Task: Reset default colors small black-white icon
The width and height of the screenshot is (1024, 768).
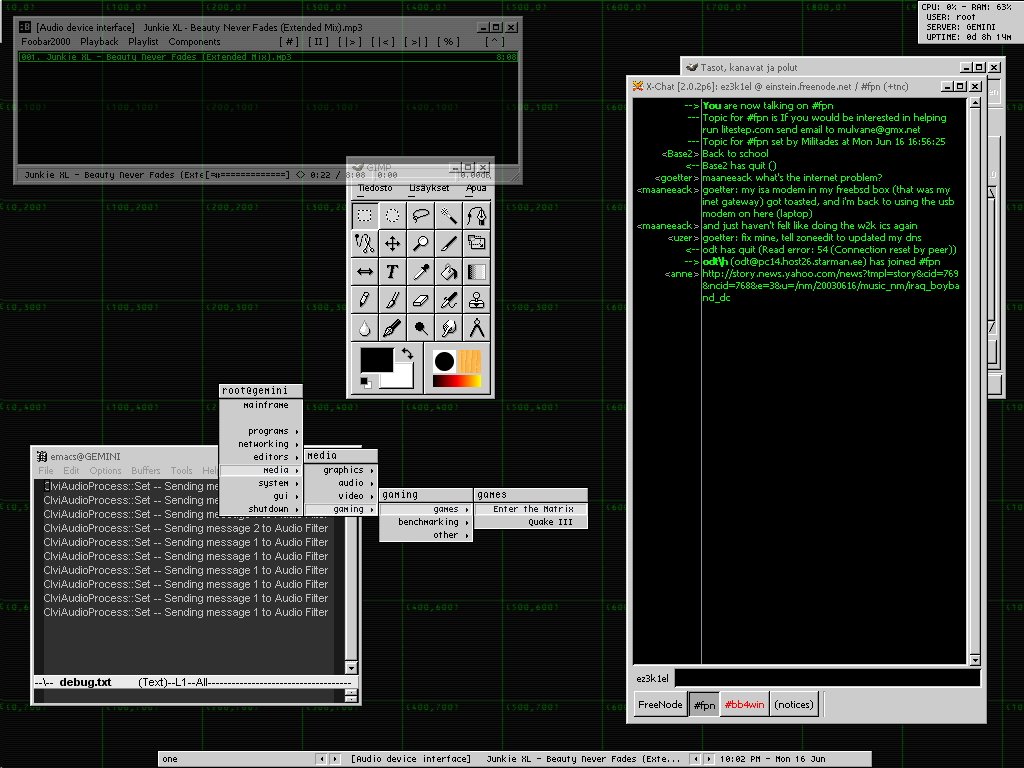Action: pos(366,383)
